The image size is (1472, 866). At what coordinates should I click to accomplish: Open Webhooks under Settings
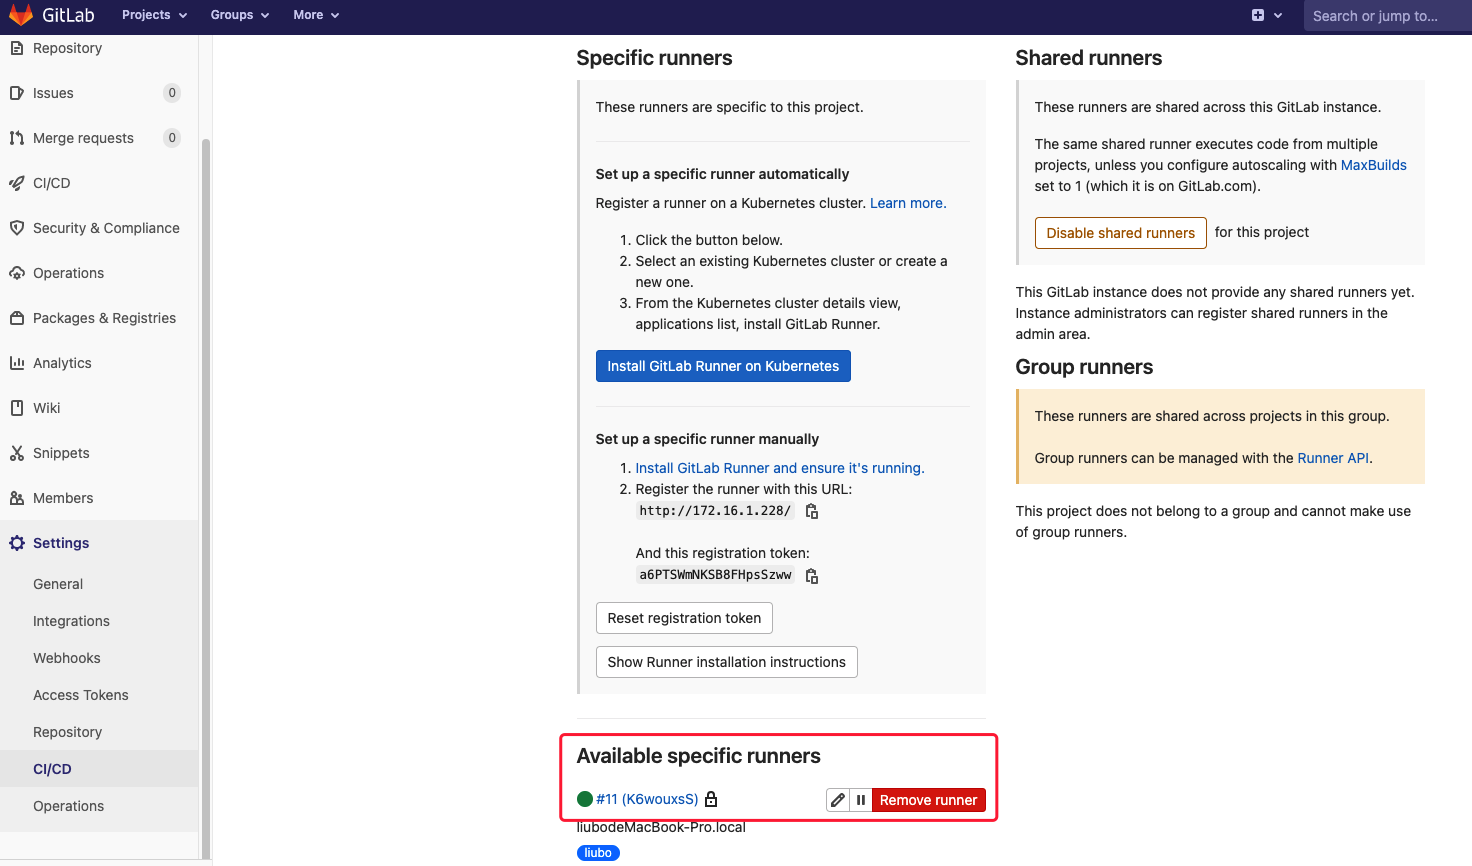[x=66, y=658]
